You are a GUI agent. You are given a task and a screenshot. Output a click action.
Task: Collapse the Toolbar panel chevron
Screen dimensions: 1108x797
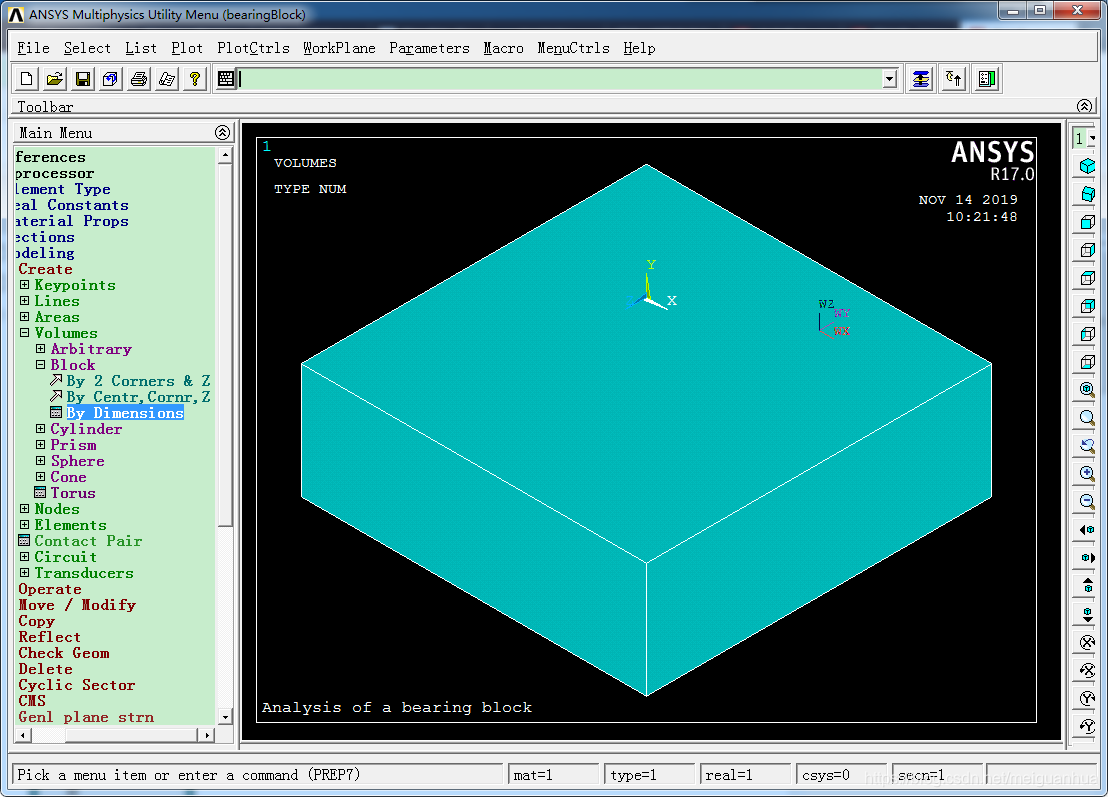point(1085,106)
